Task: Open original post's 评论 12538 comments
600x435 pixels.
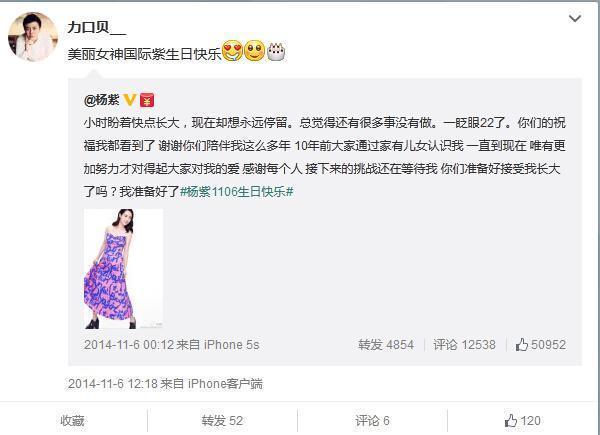Action: tap(464, 345)
